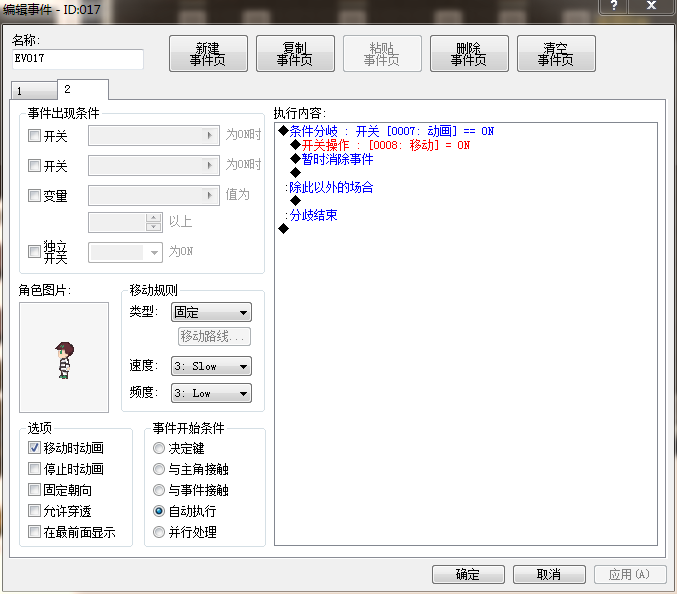The height and width of the screenshot is (594, 677).
Task: Switch to event page tab 1
Action: [34, 91]
